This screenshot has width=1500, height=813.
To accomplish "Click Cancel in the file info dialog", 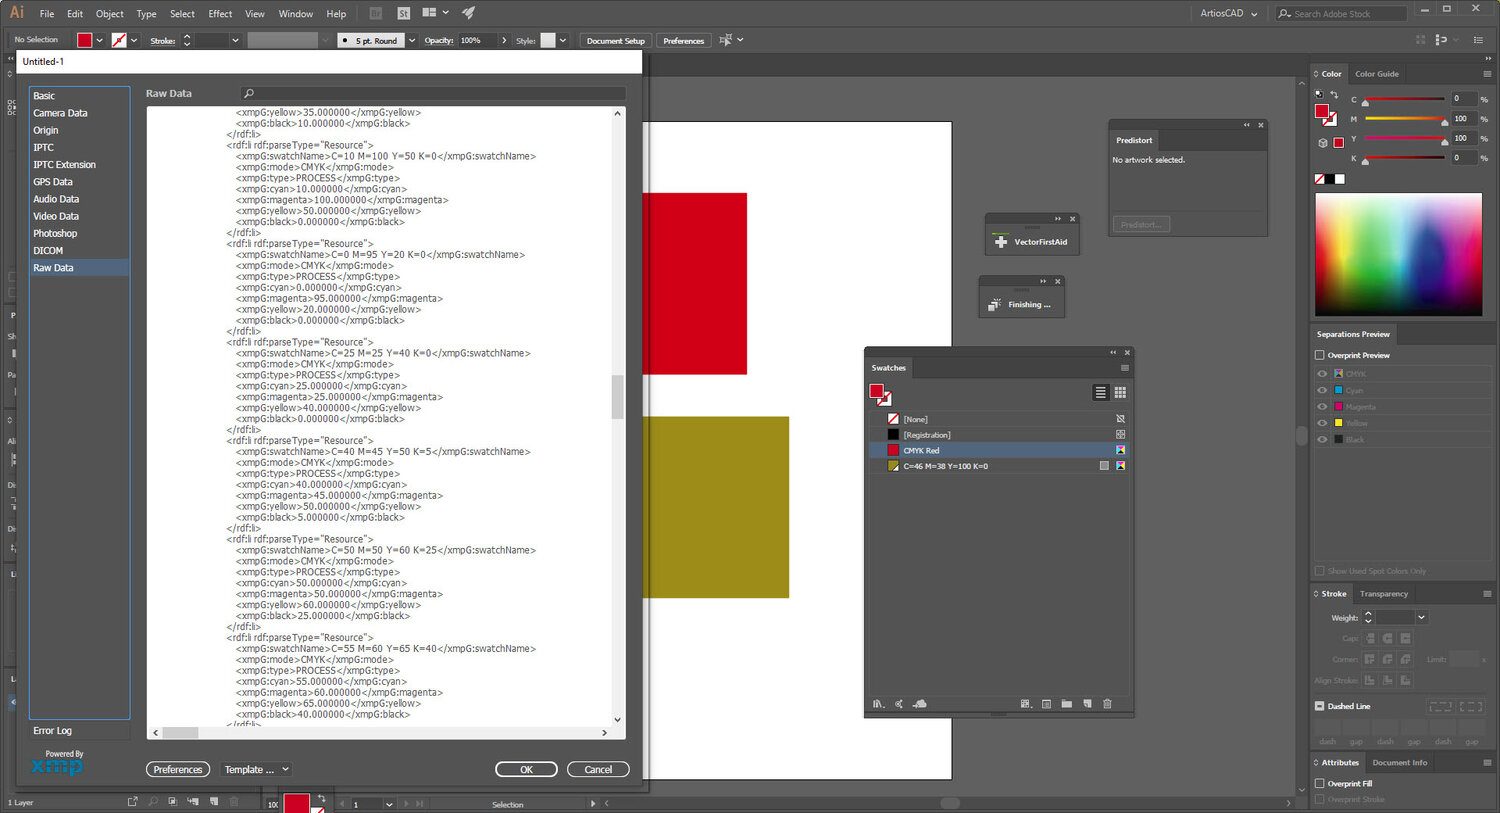I will coord(598,769).
